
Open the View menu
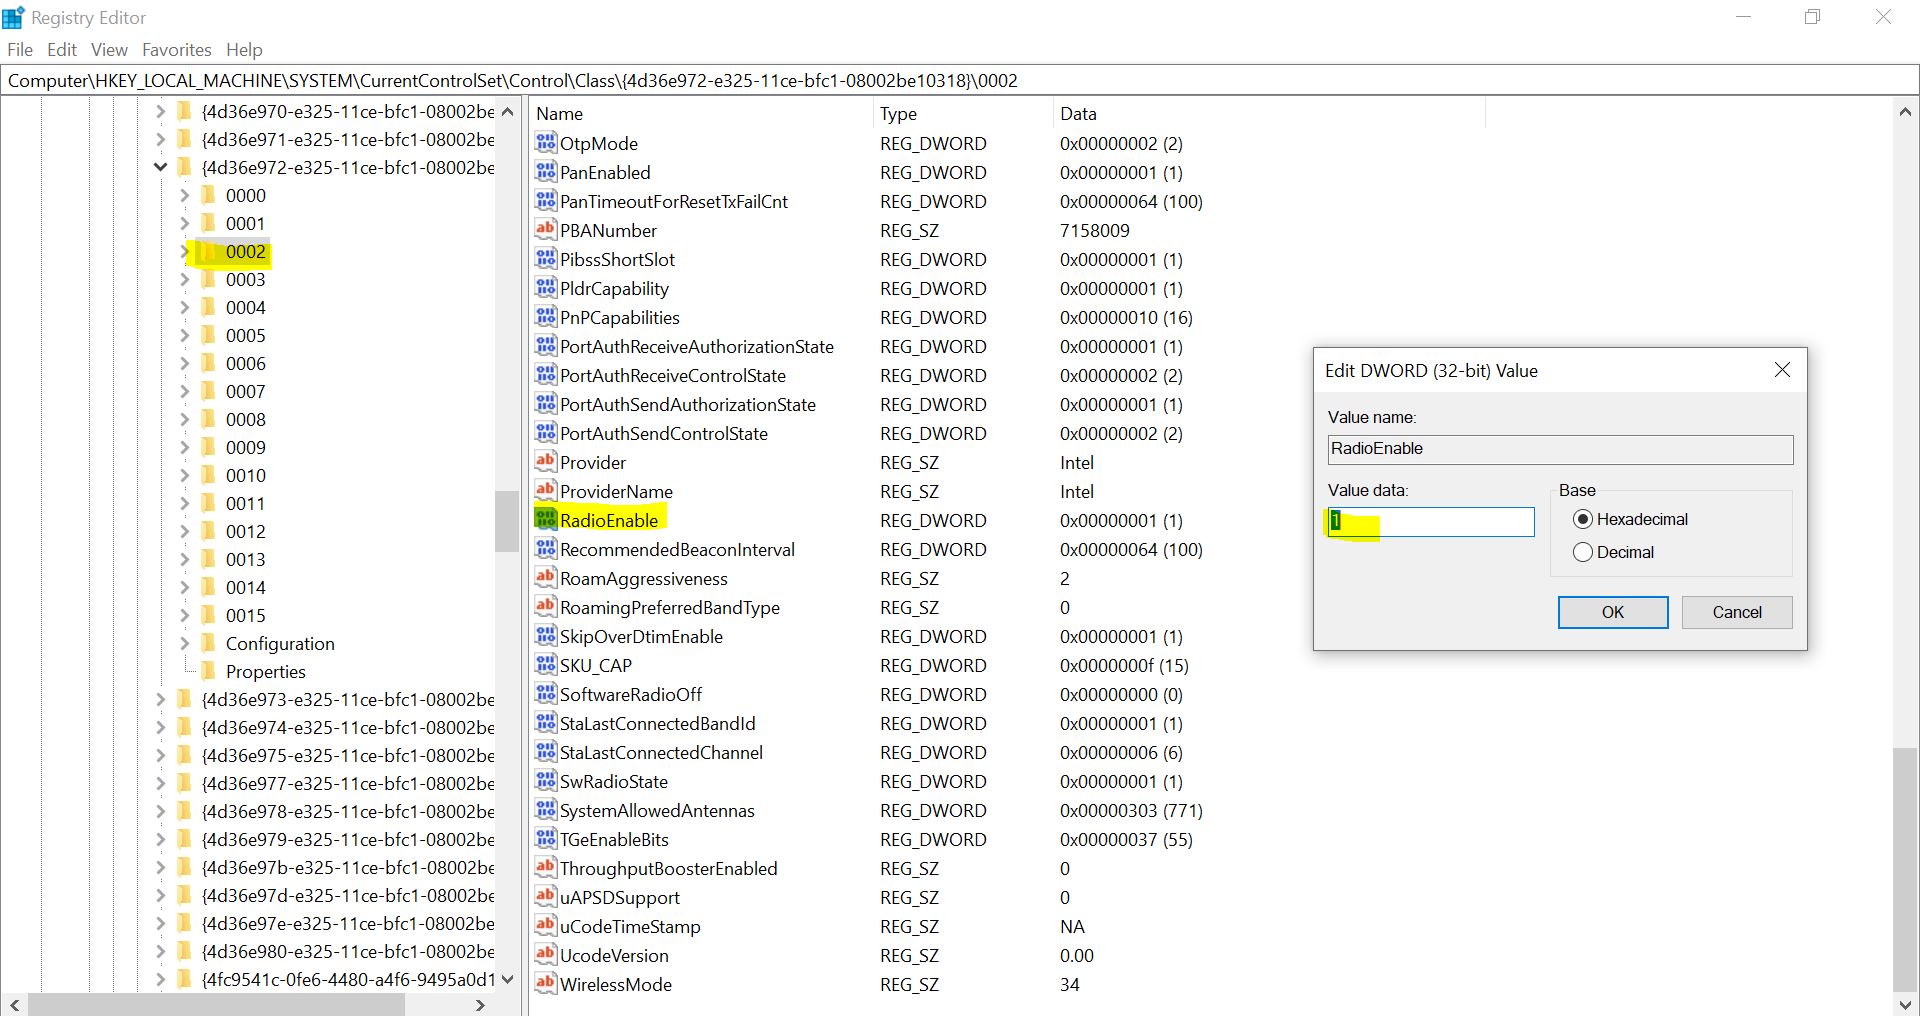pyautogui.click(x=109, y=49)
